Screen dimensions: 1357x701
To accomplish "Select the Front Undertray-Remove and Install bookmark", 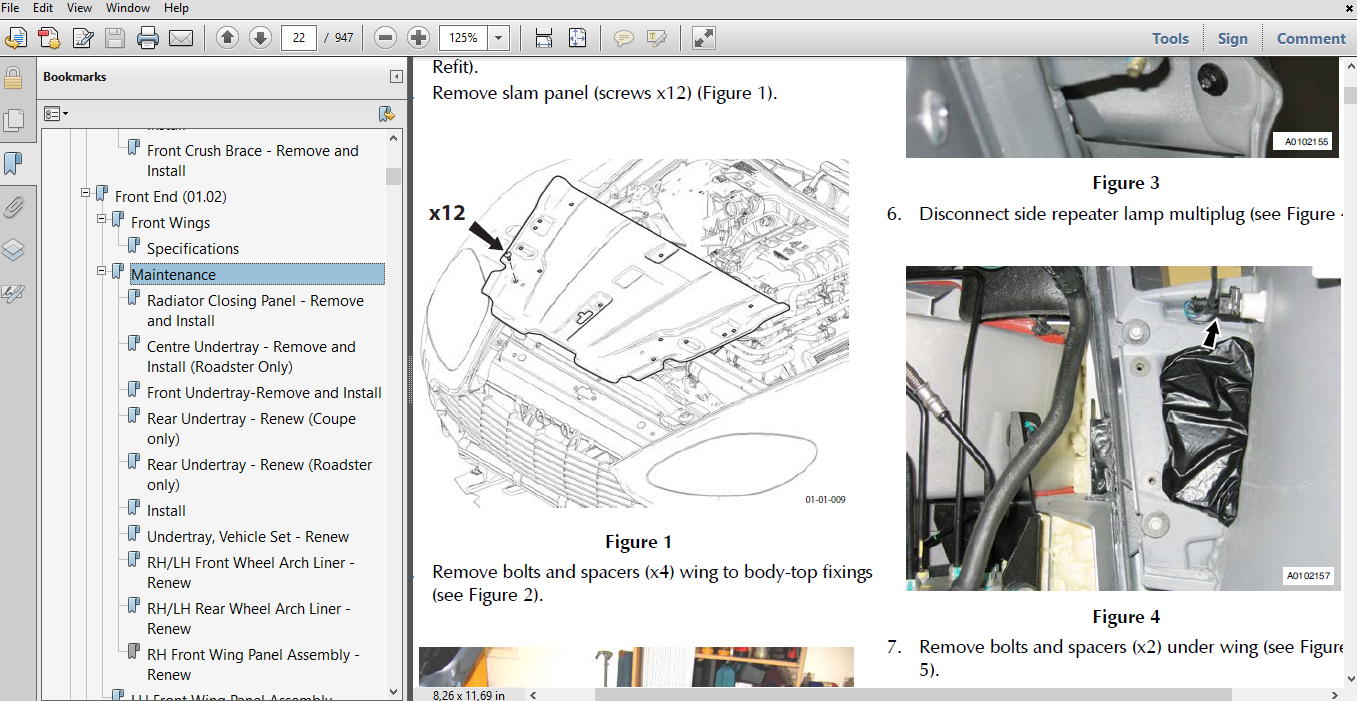I will coord(264,392).
